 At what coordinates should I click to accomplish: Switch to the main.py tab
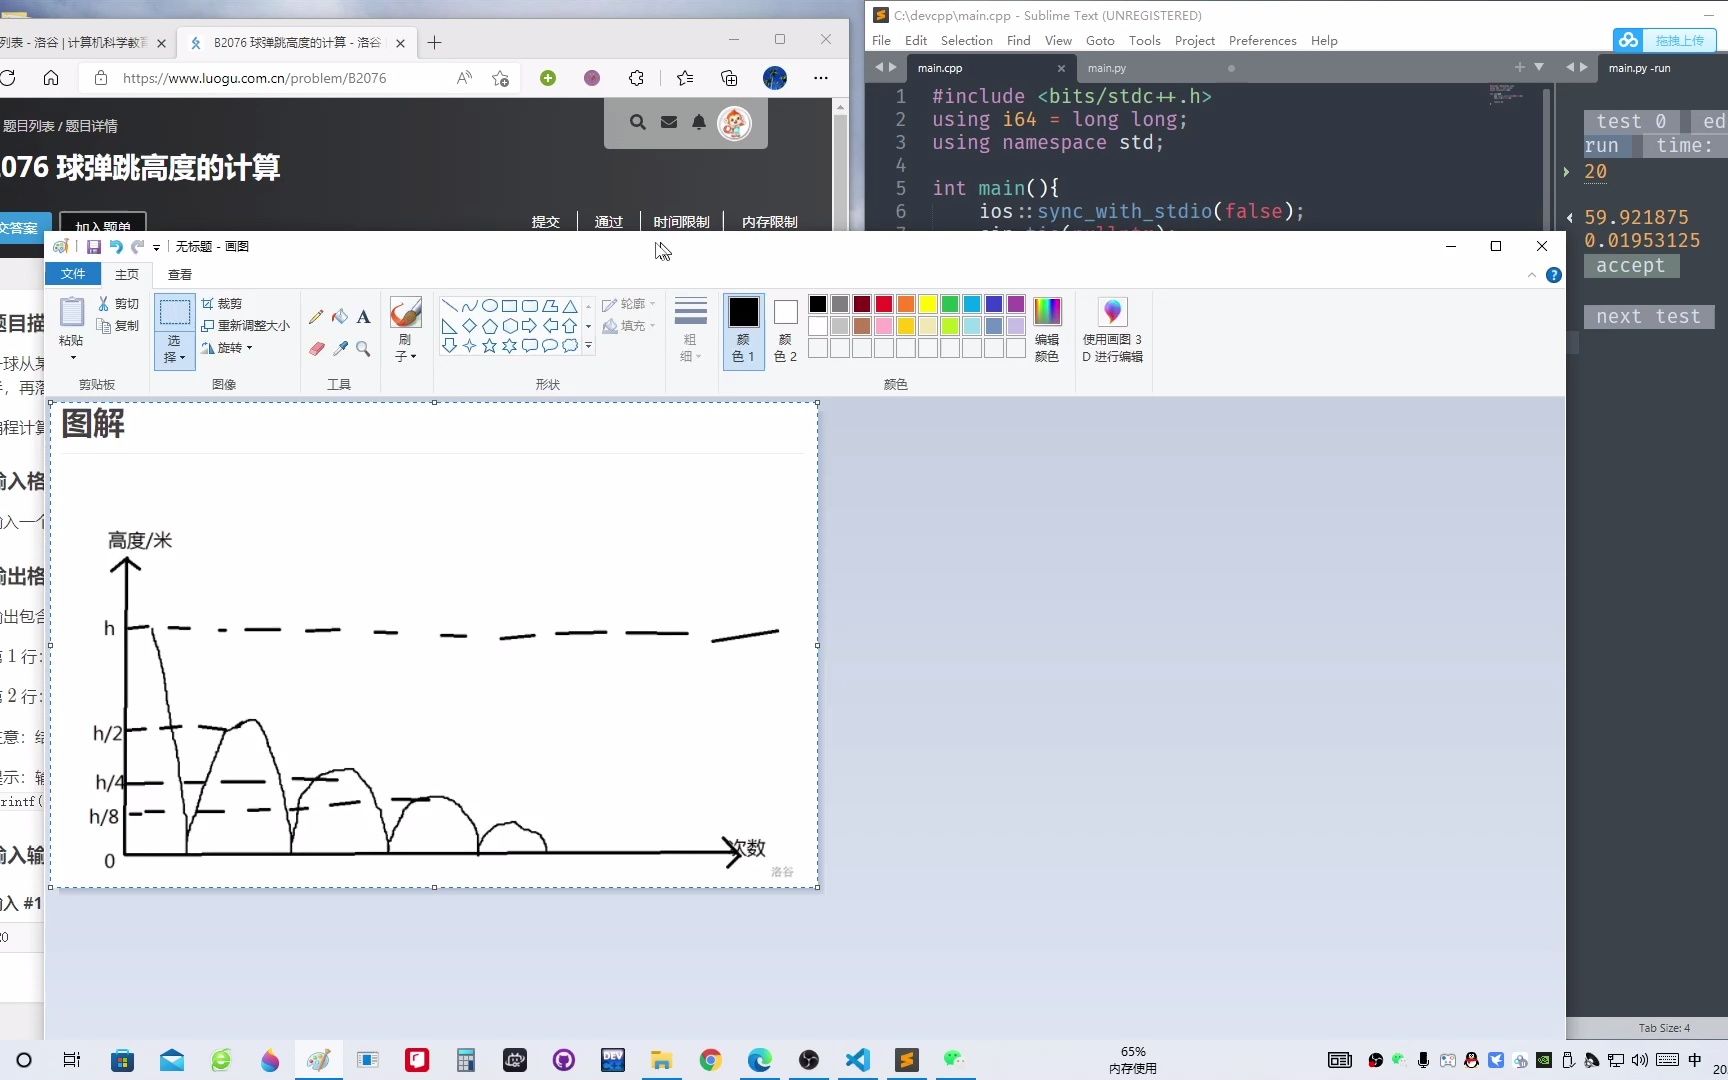(x=1105, y=68)
